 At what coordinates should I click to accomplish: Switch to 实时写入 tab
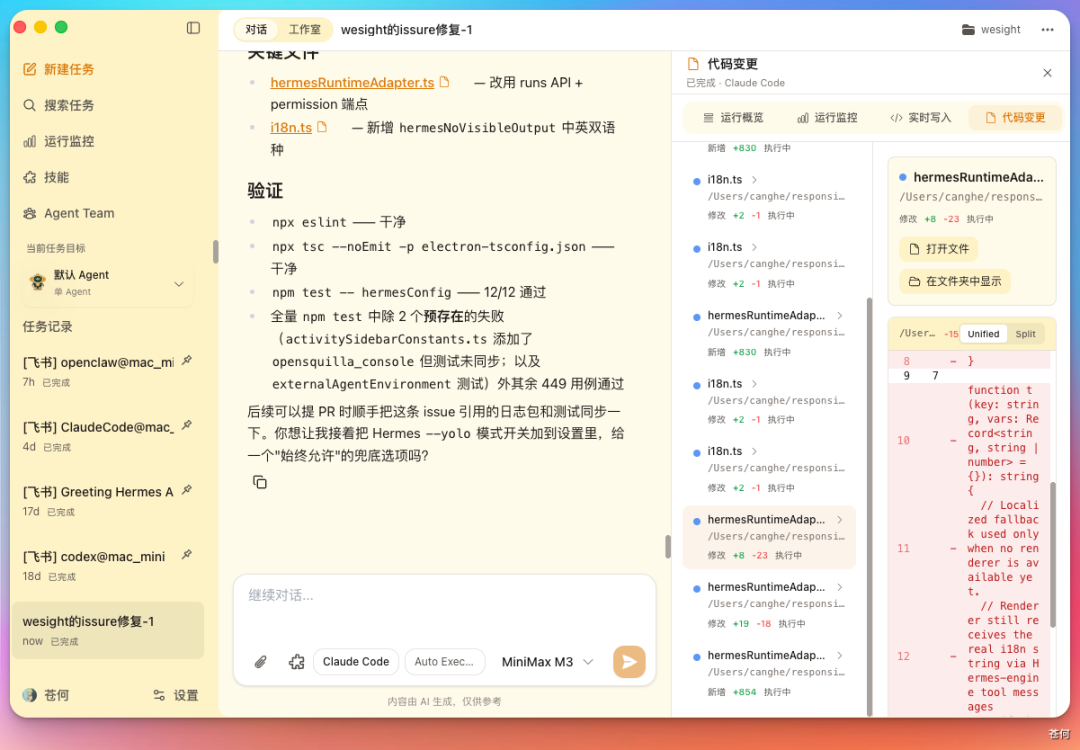tap(921, 118)
